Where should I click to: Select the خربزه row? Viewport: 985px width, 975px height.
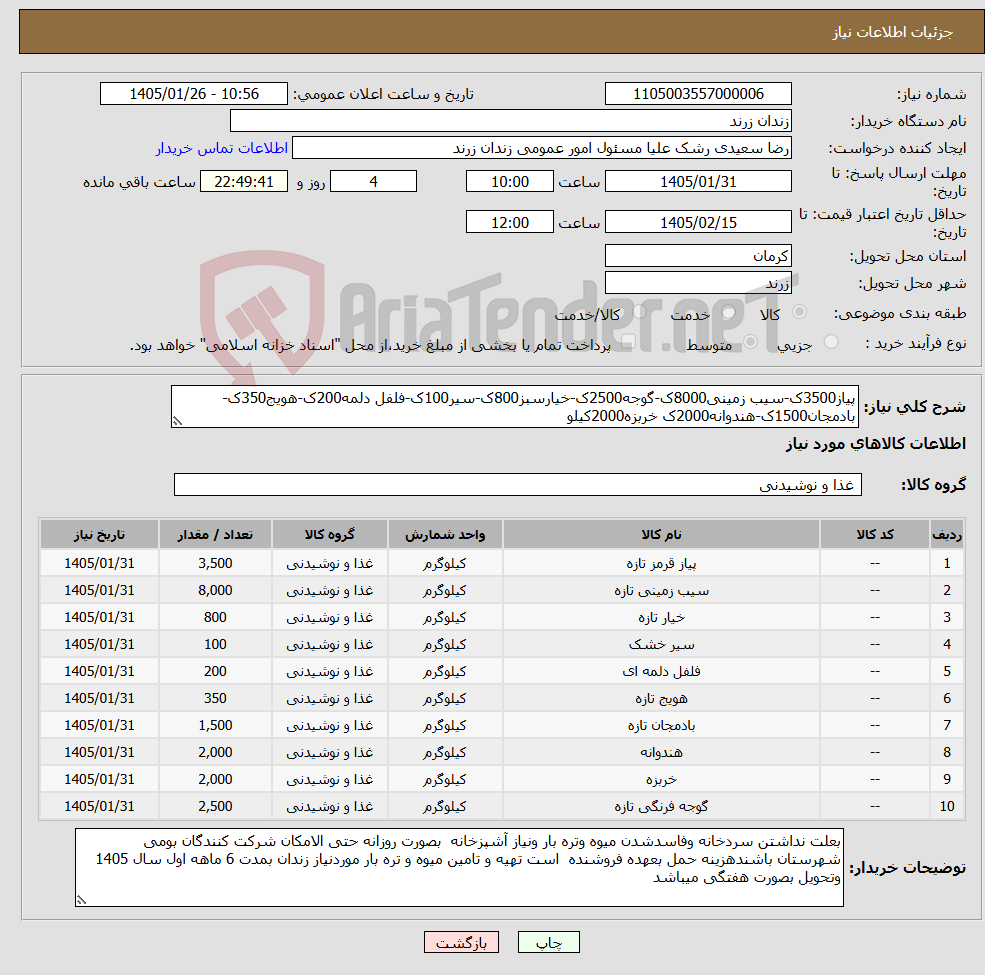pyautogui.click(x=502, y=780)
